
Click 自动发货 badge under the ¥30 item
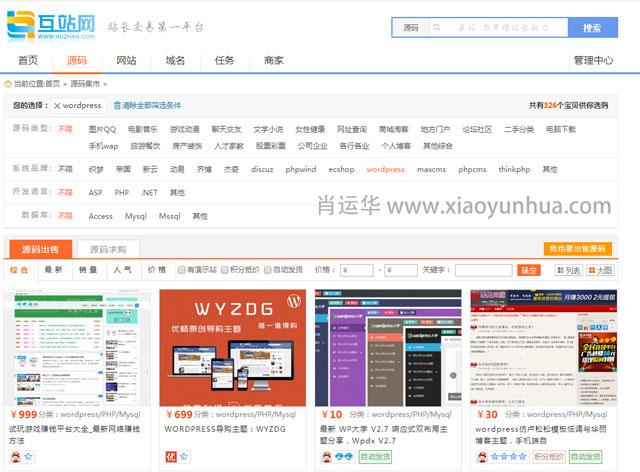coord(585,456)
